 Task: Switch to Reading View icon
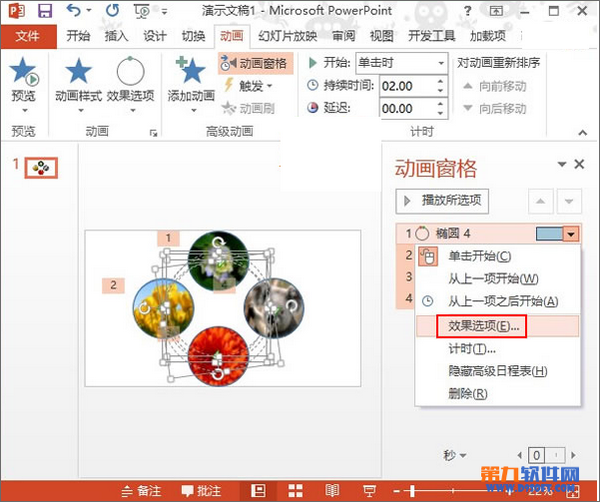332,491
